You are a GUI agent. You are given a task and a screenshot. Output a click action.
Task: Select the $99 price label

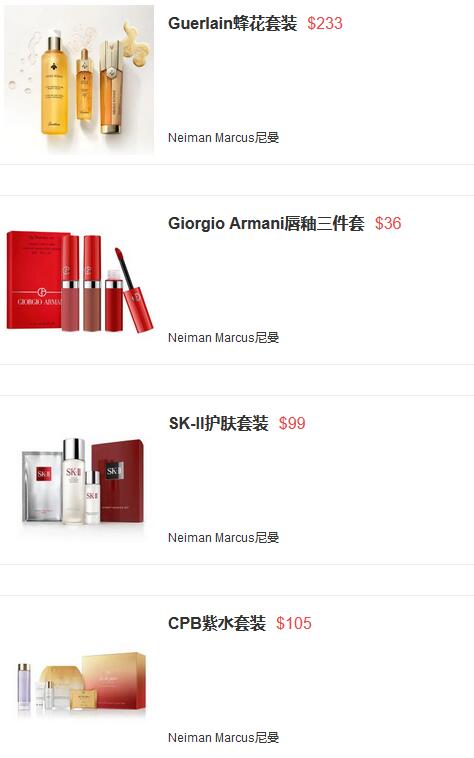tap(292, 423)
